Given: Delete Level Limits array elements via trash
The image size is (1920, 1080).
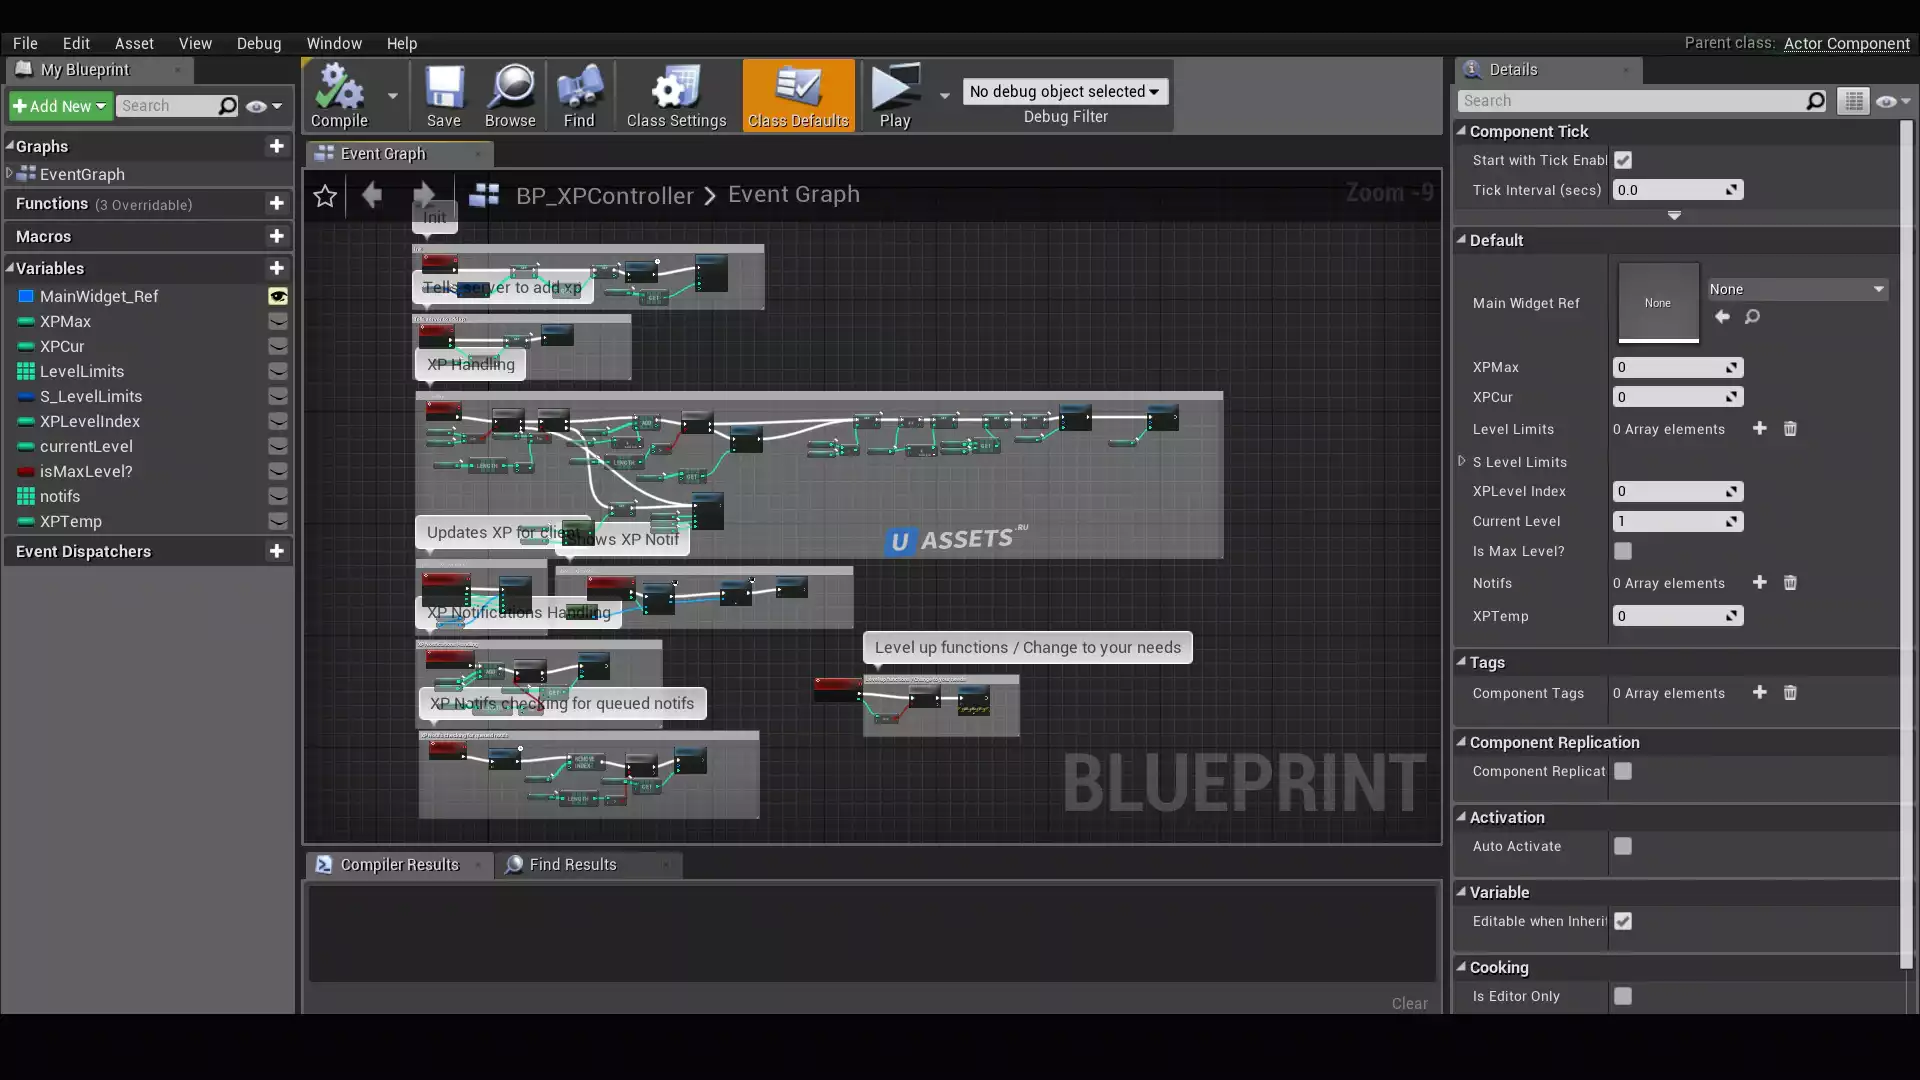Looking at the screenshot, I should click(x=1790, y=429).
